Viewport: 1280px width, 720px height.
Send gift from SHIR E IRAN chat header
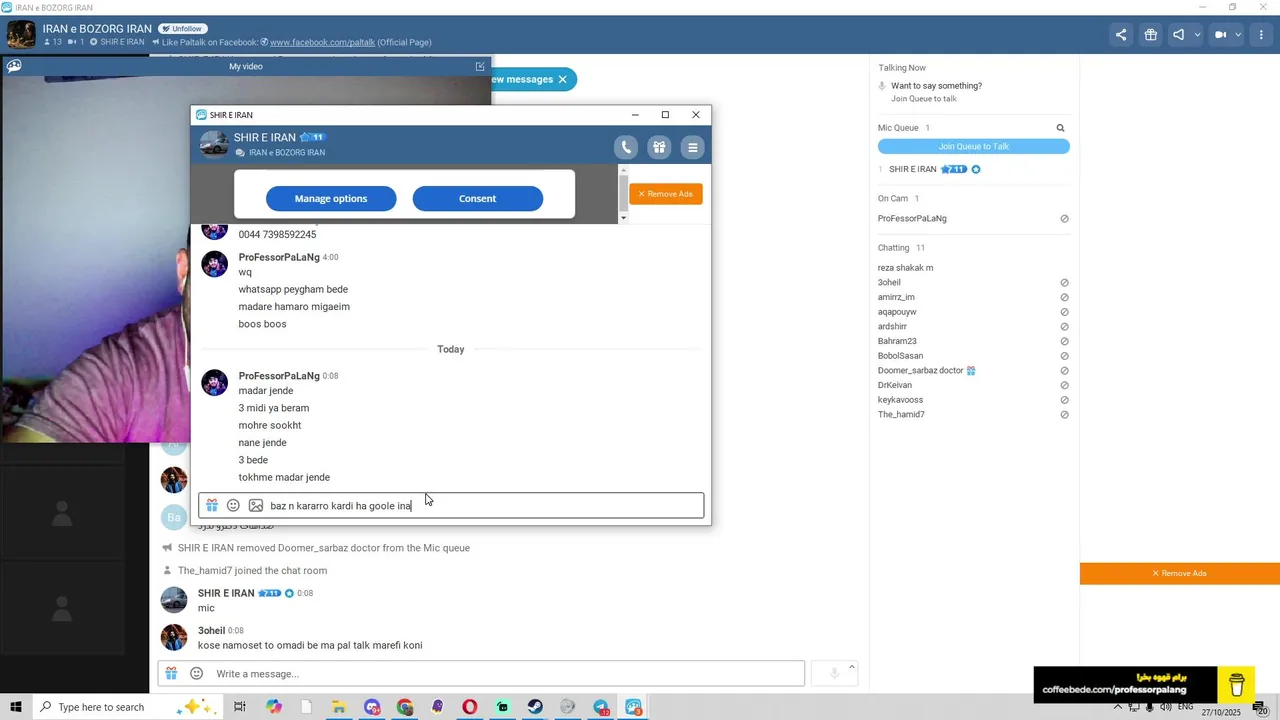659,148
